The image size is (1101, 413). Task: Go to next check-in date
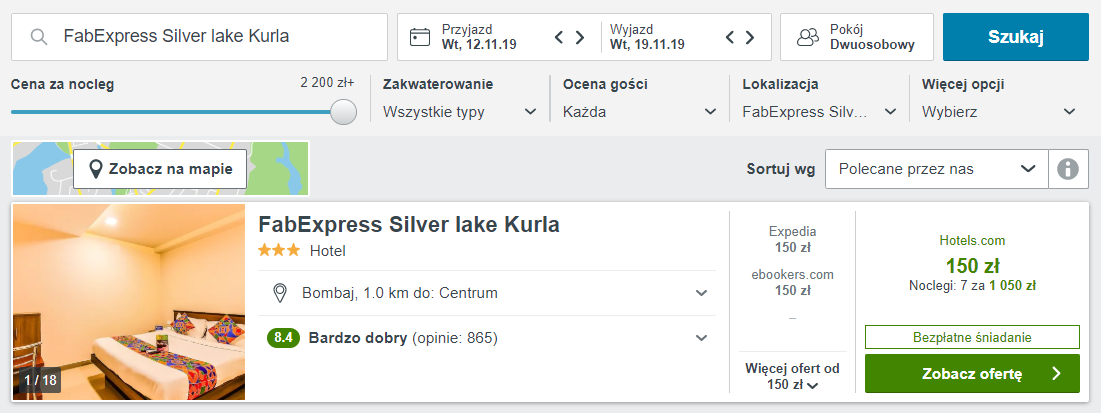pos(580,38)
